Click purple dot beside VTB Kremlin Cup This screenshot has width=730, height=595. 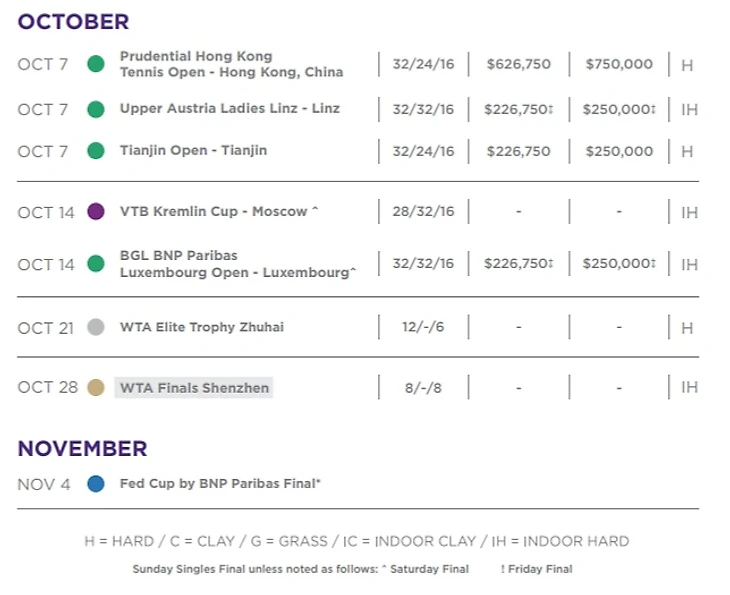pyautogui.click(x=96, y=212)
